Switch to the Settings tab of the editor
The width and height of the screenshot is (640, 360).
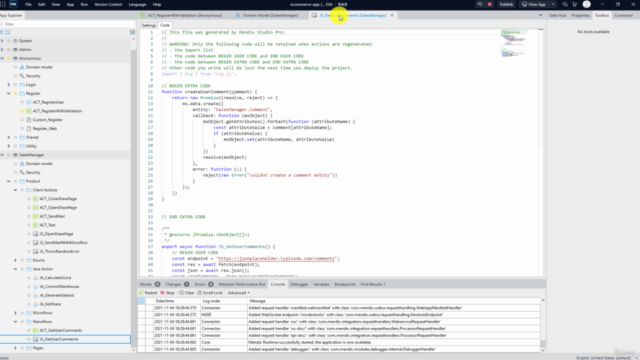click(149, 25)
